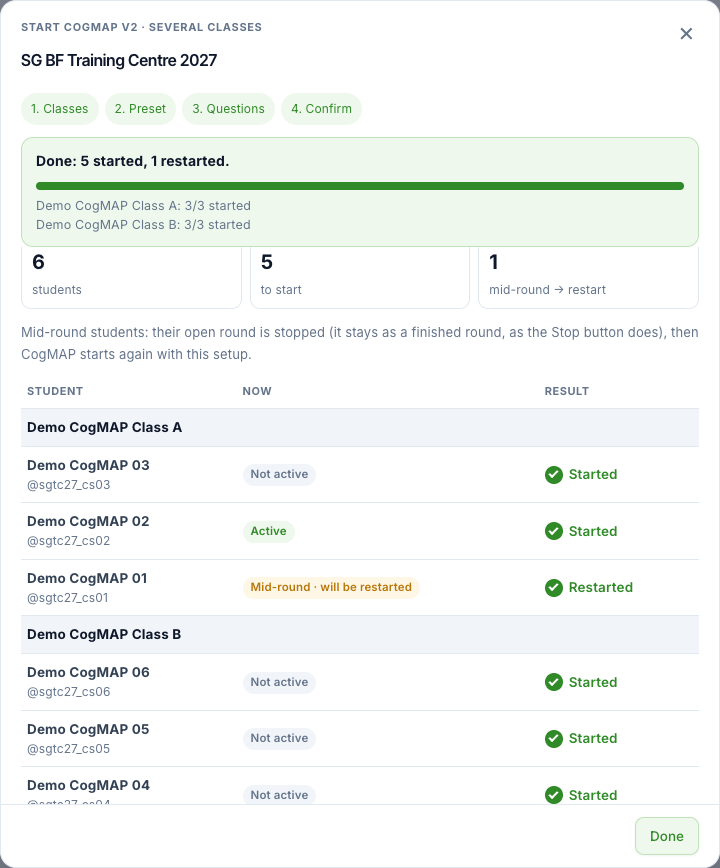Click the Mid-round will be restarted badge
This screenshot has height=868, width=720.
[x=331, y=587]
